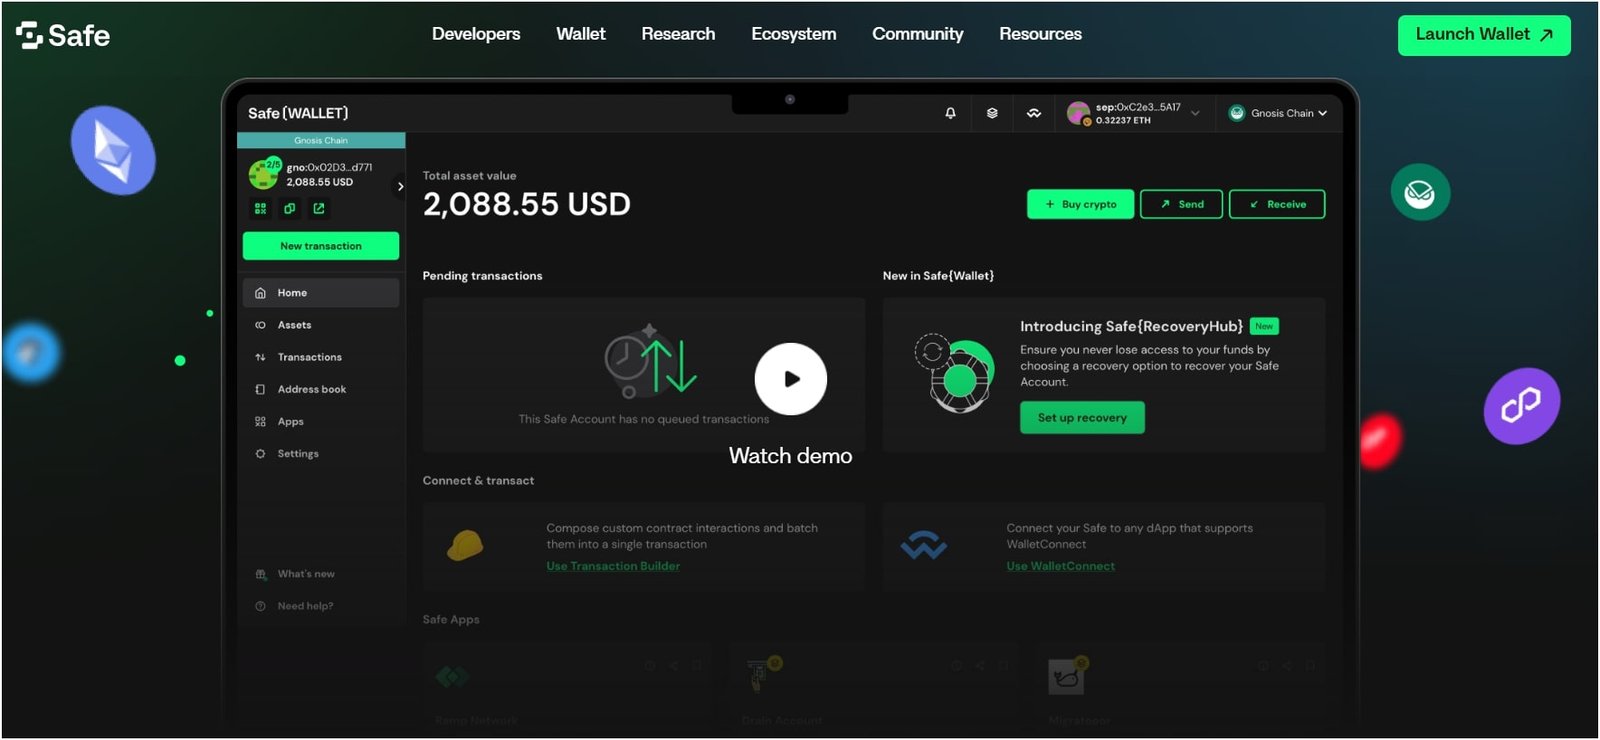Click the batch layers icon

pyautogui.click(x=992, y=113)
